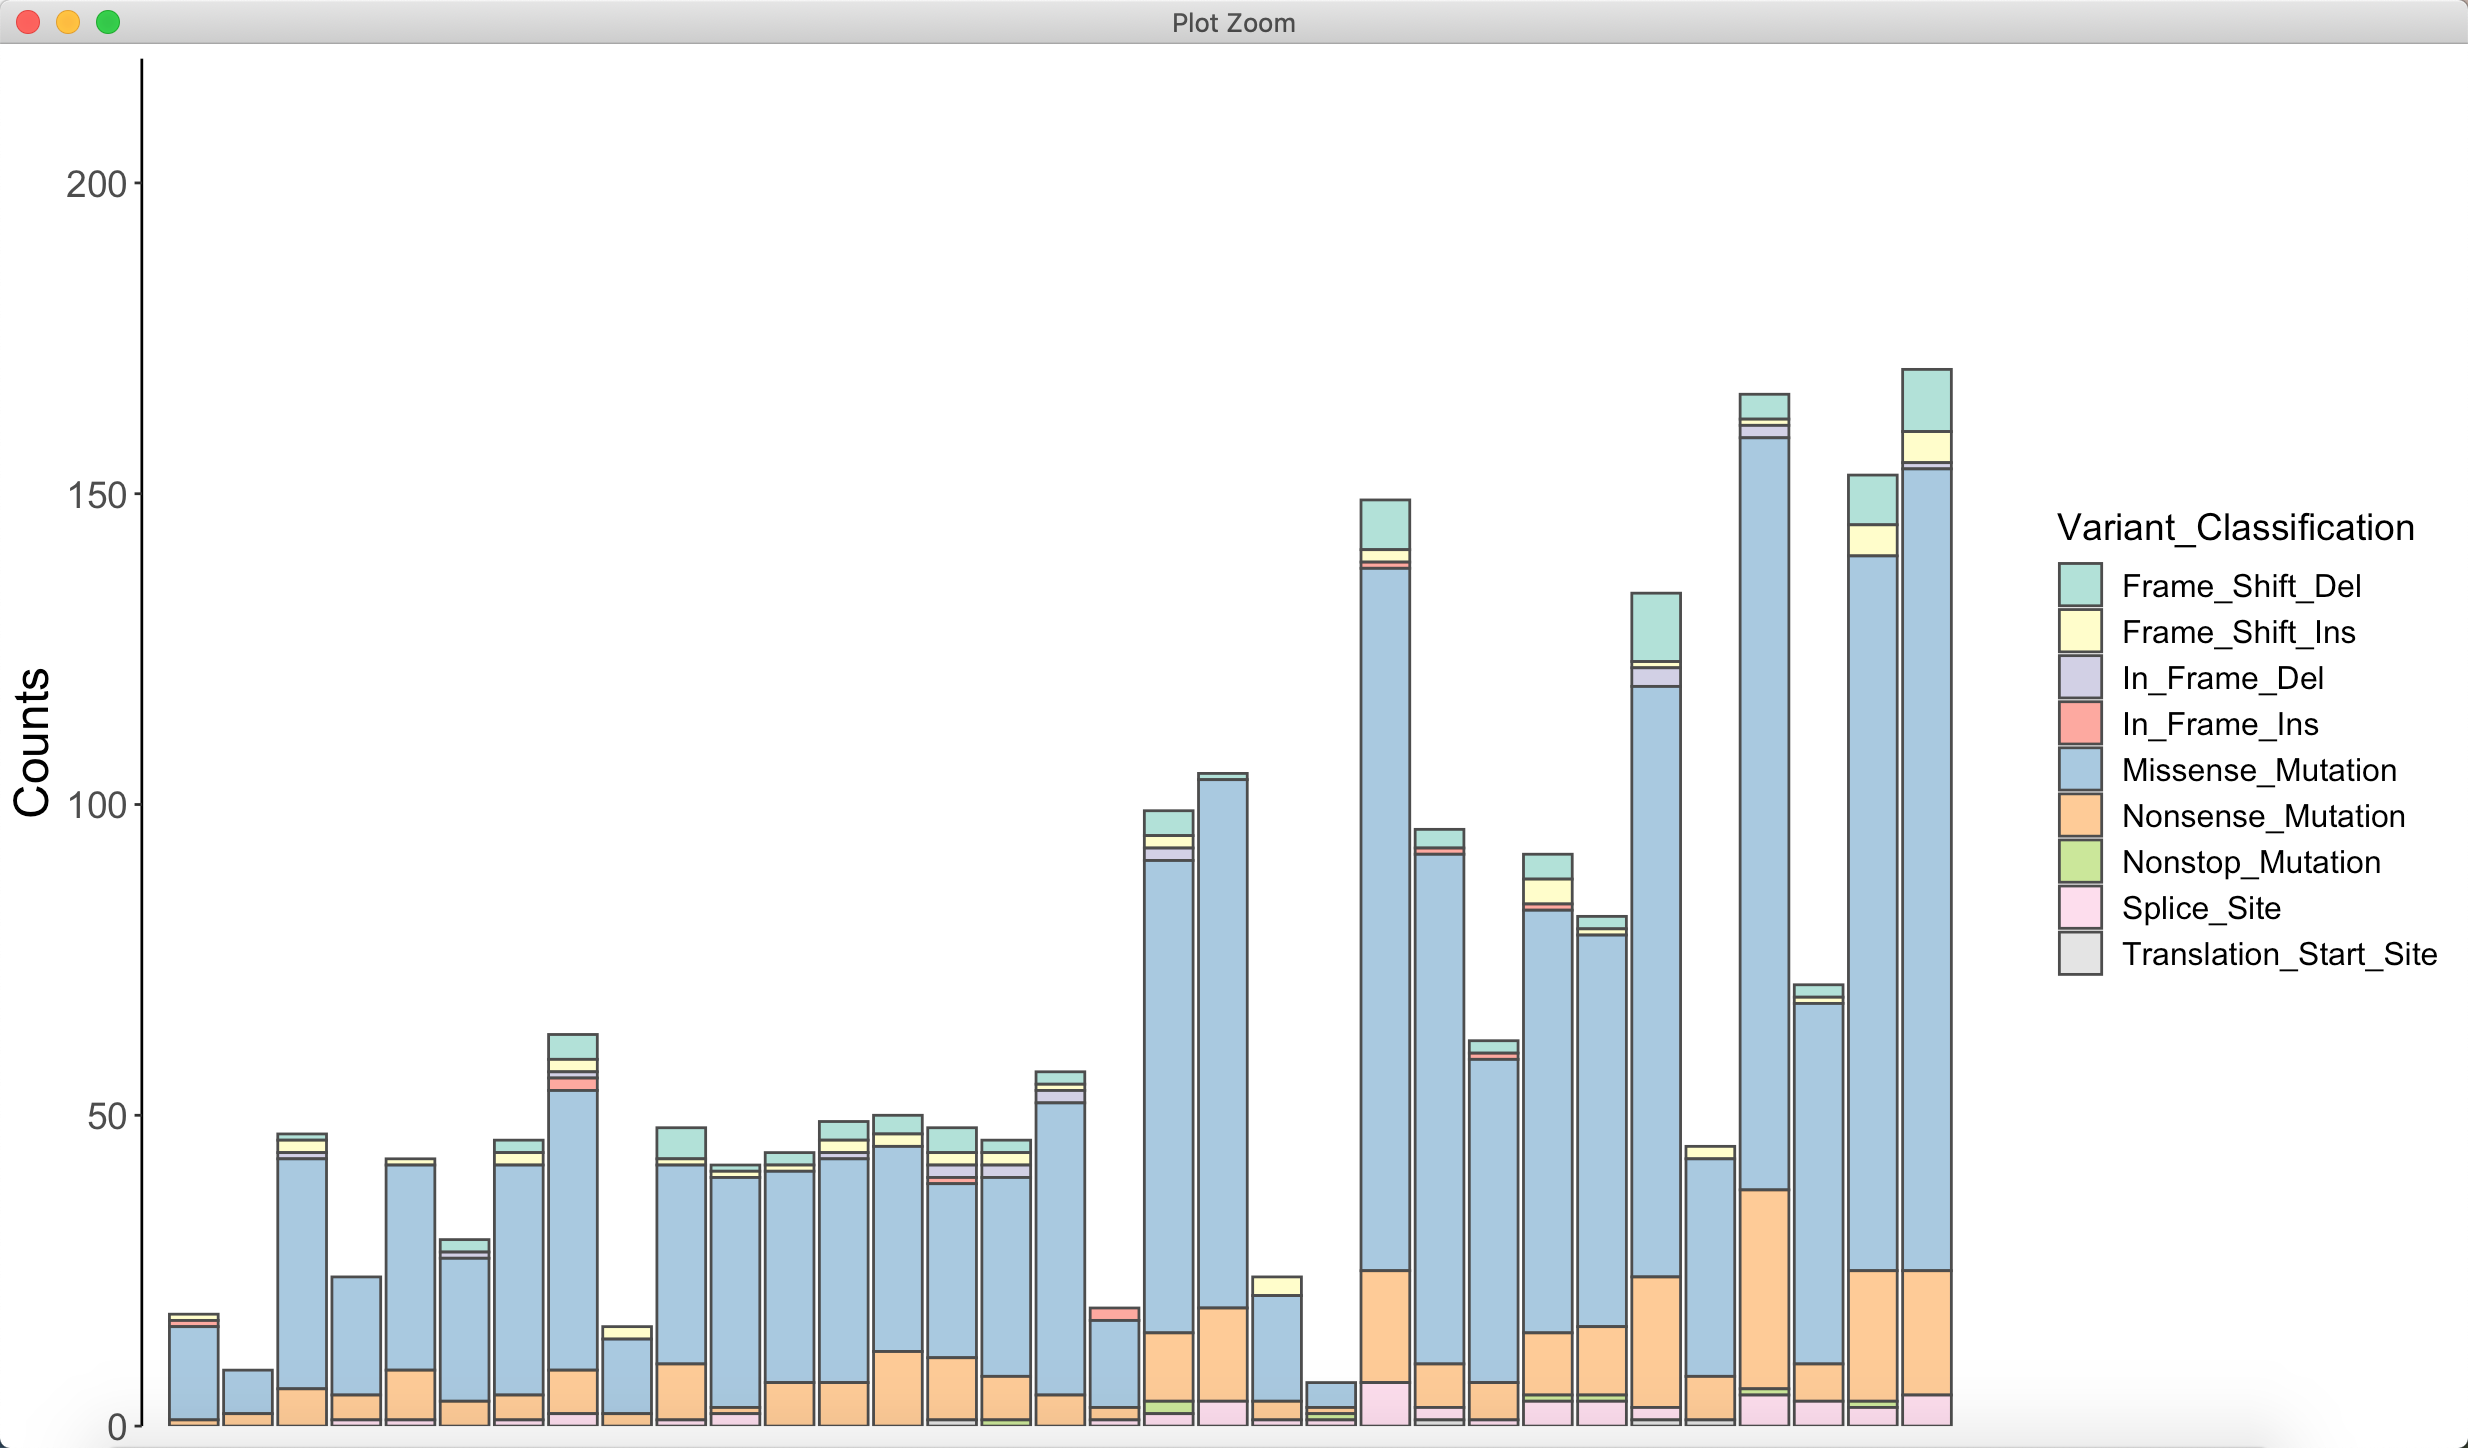2468x1448 pixels.
Task: Click the Translation_Start_Site legend text label
Action: [2279, 954]
